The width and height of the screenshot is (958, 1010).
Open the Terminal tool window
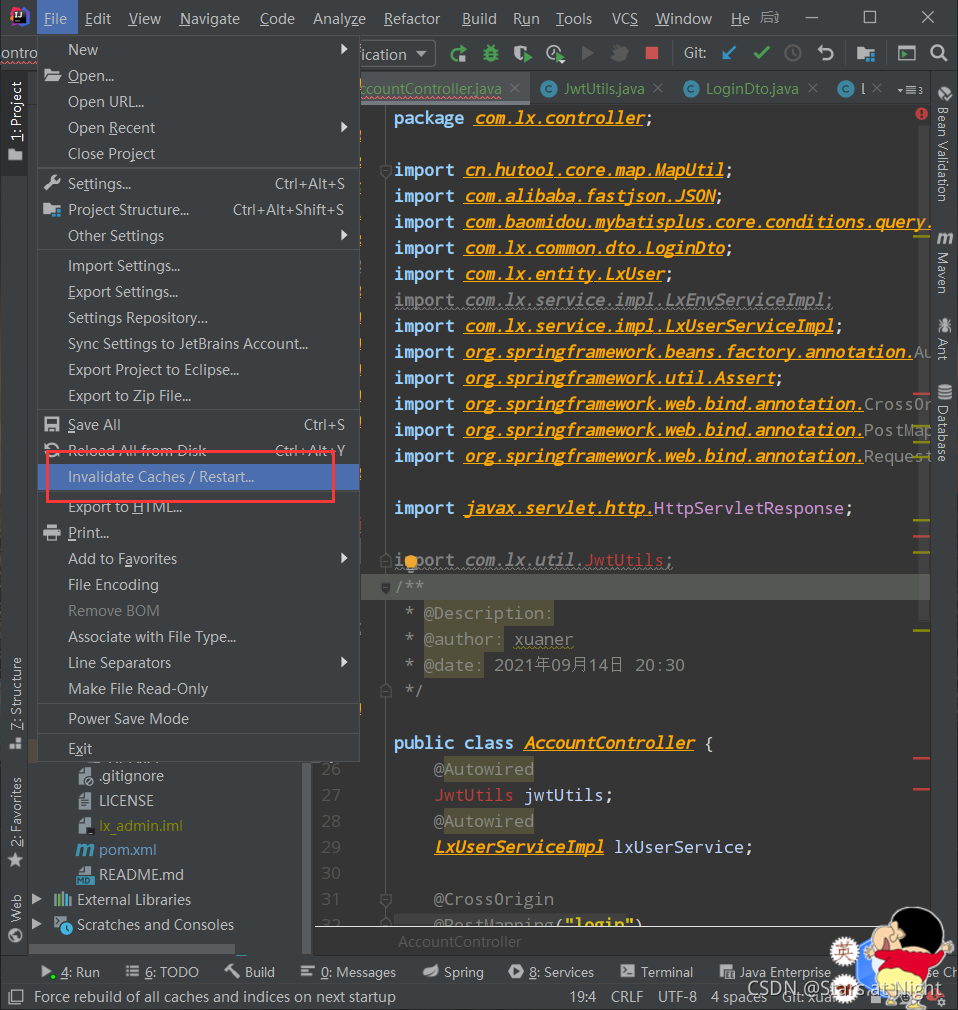point(656,971)
